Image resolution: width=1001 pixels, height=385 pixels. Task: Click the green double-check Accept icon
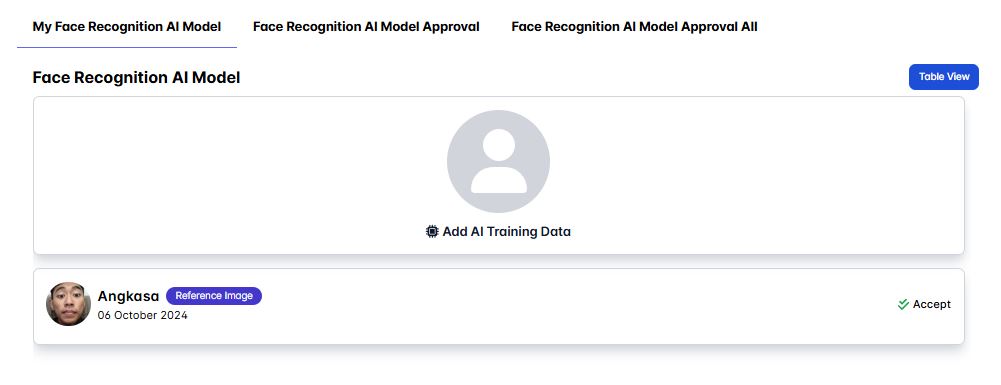click(903, 305)
